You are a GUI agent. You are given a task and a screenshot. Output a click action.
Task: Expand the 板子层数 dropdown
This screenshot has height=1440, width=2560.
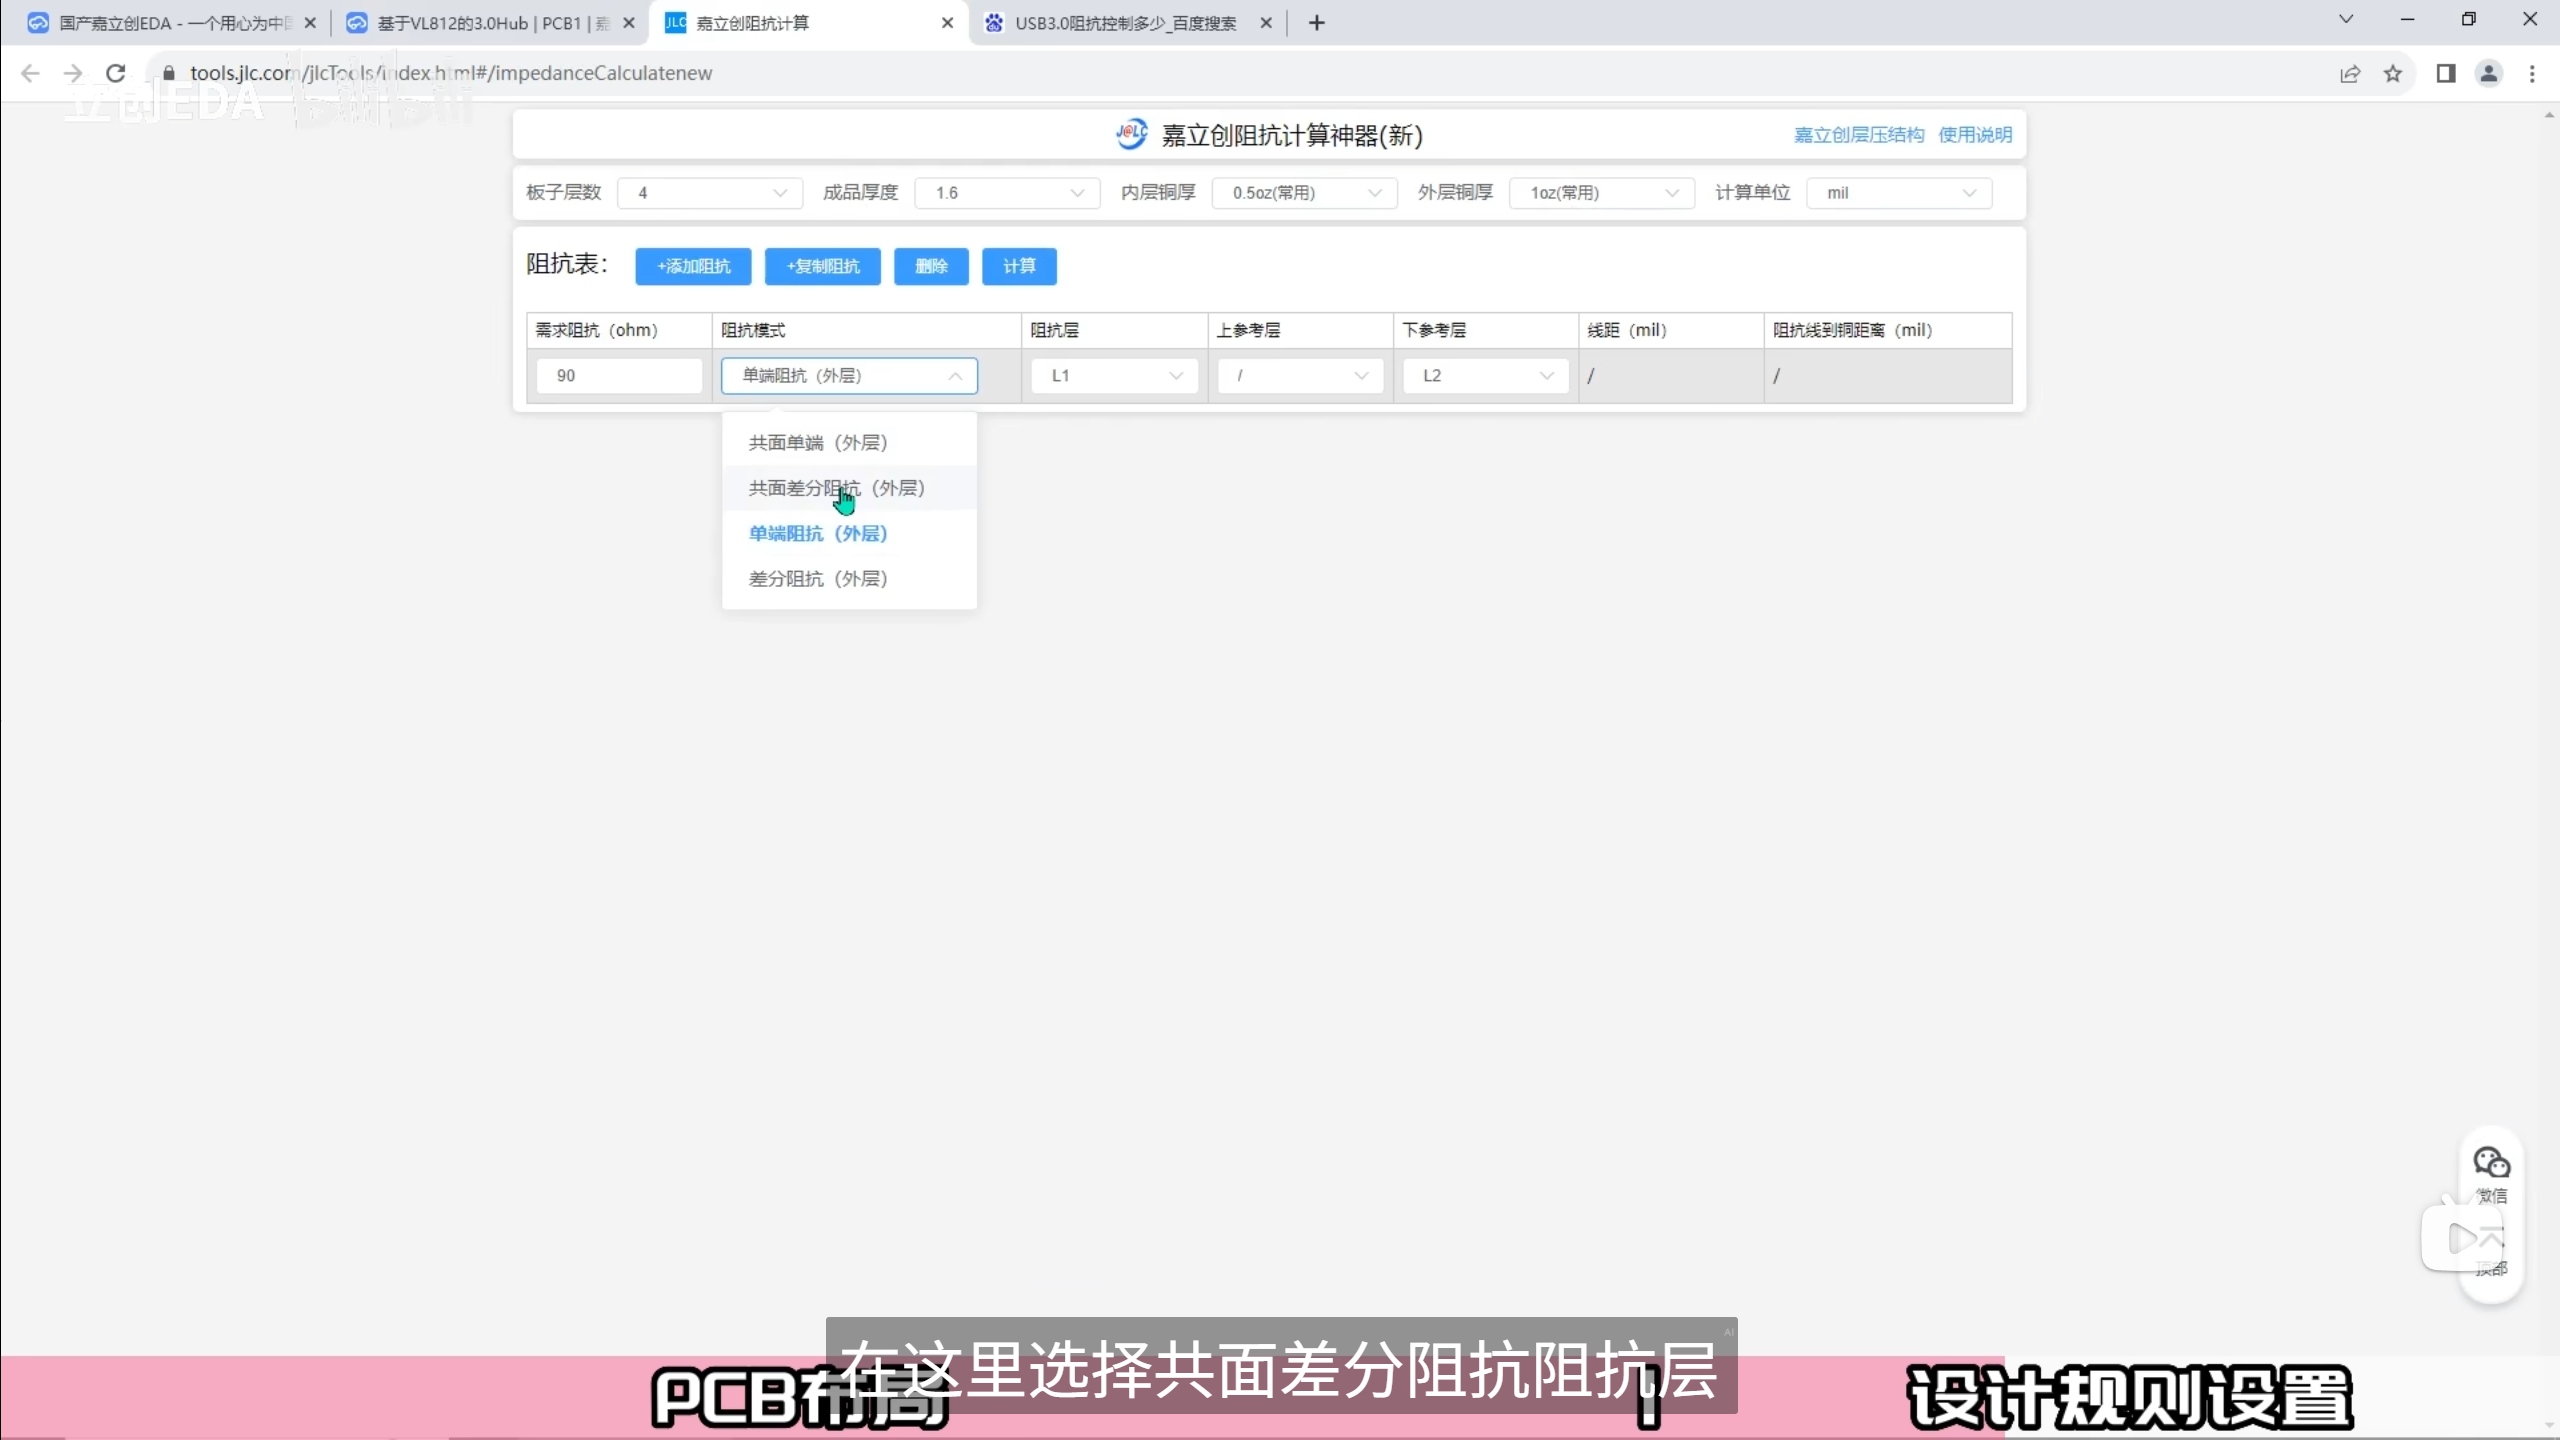(x=710, y=193)
